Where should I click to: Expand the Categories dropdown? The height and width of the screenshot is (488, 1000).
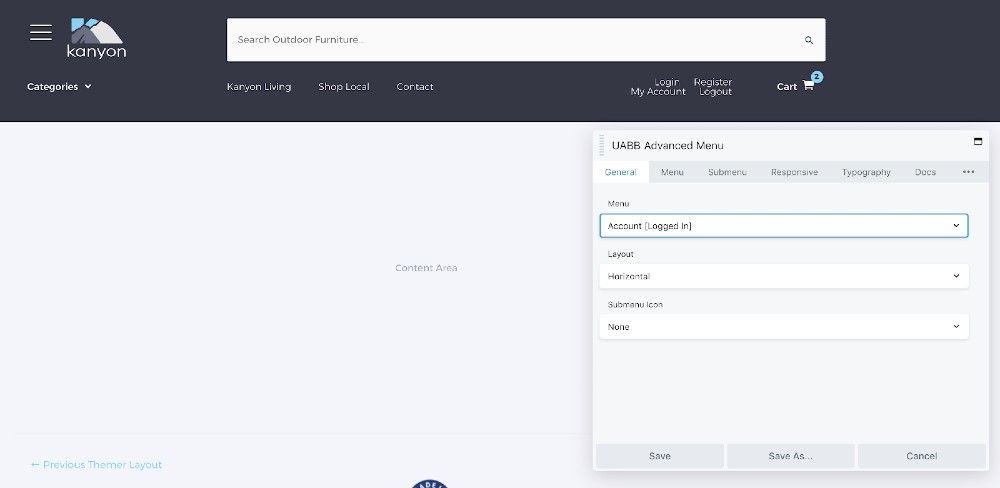pyautogui.click(x=59, y=87)
